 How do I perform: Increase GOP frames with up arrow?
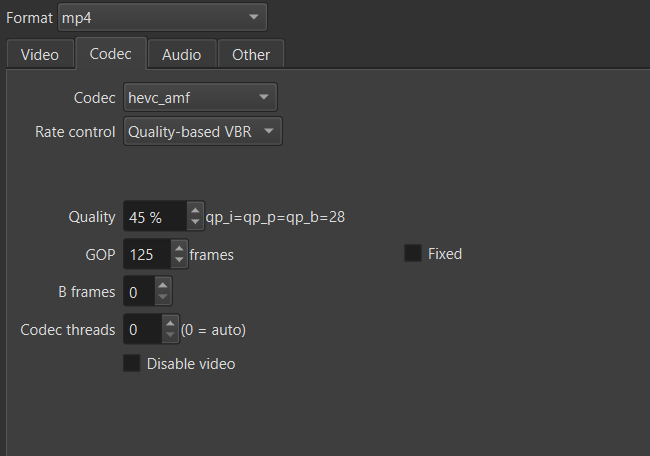179,248
